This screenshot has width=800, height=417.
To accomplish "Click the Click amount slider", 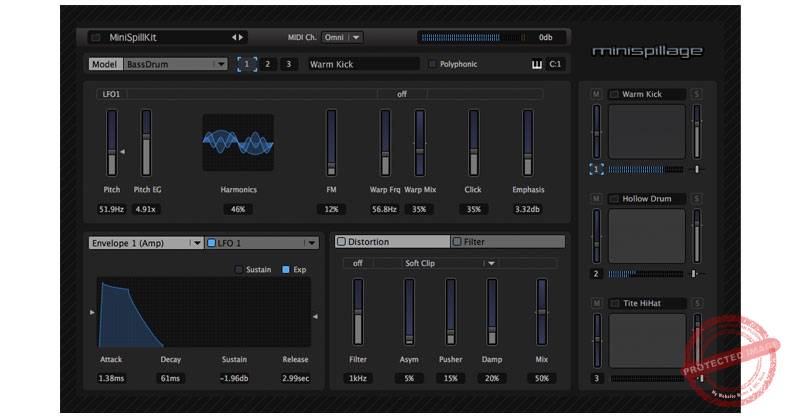I will click(473, 143).
